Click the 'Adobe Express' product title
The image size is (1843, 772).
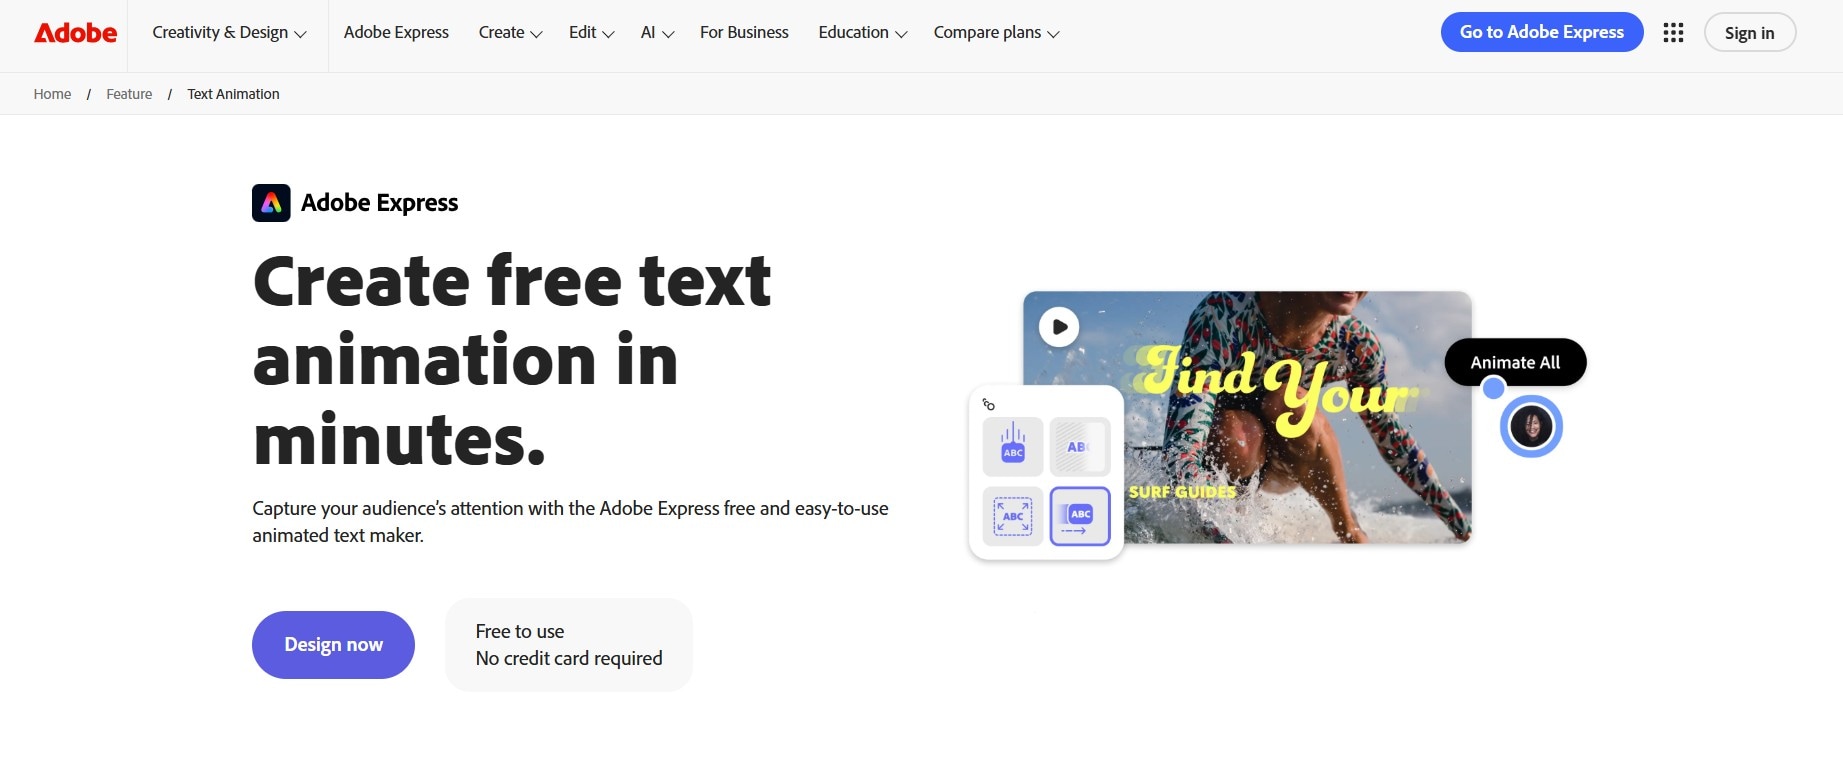(379, 203)
